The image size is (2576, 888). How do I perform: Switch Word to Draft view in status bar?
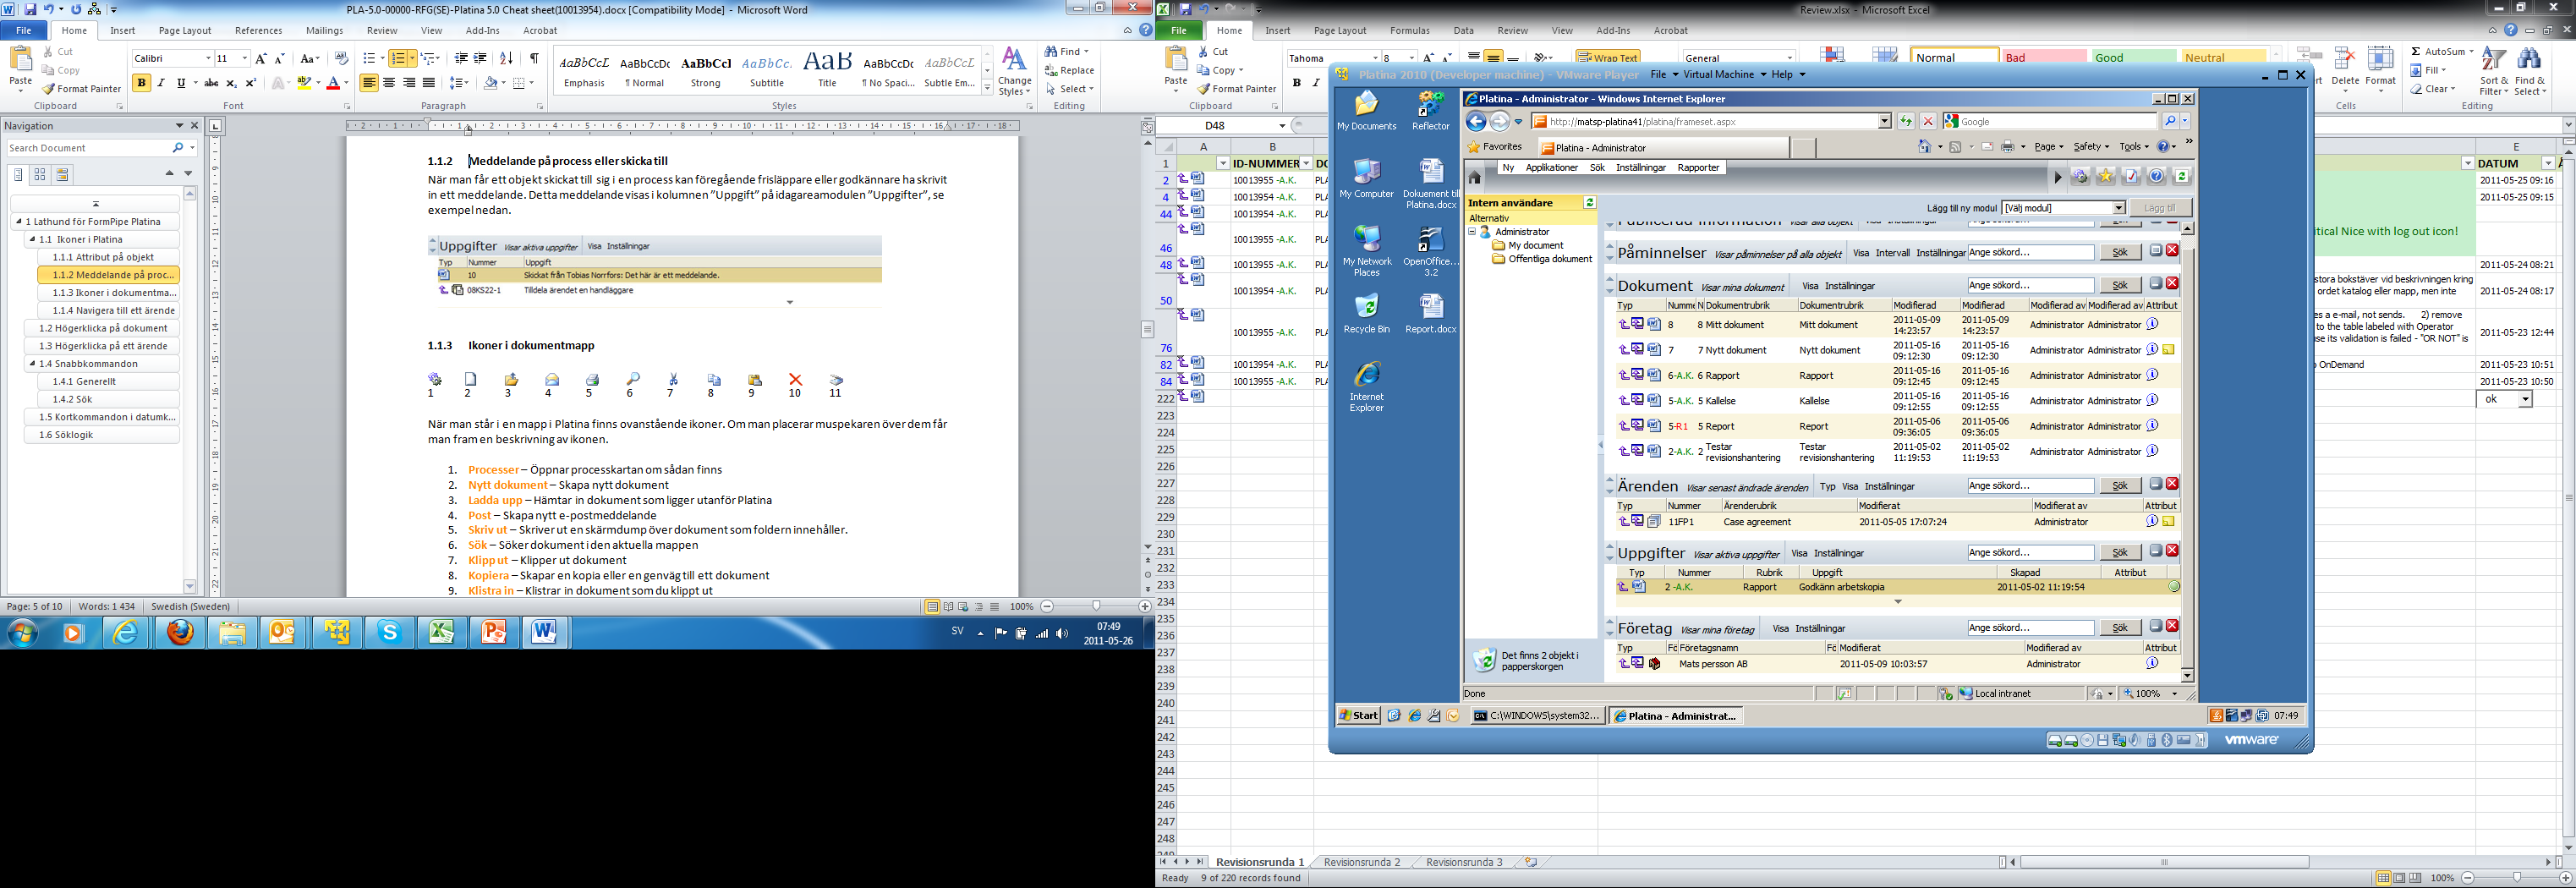pos(995,607)
